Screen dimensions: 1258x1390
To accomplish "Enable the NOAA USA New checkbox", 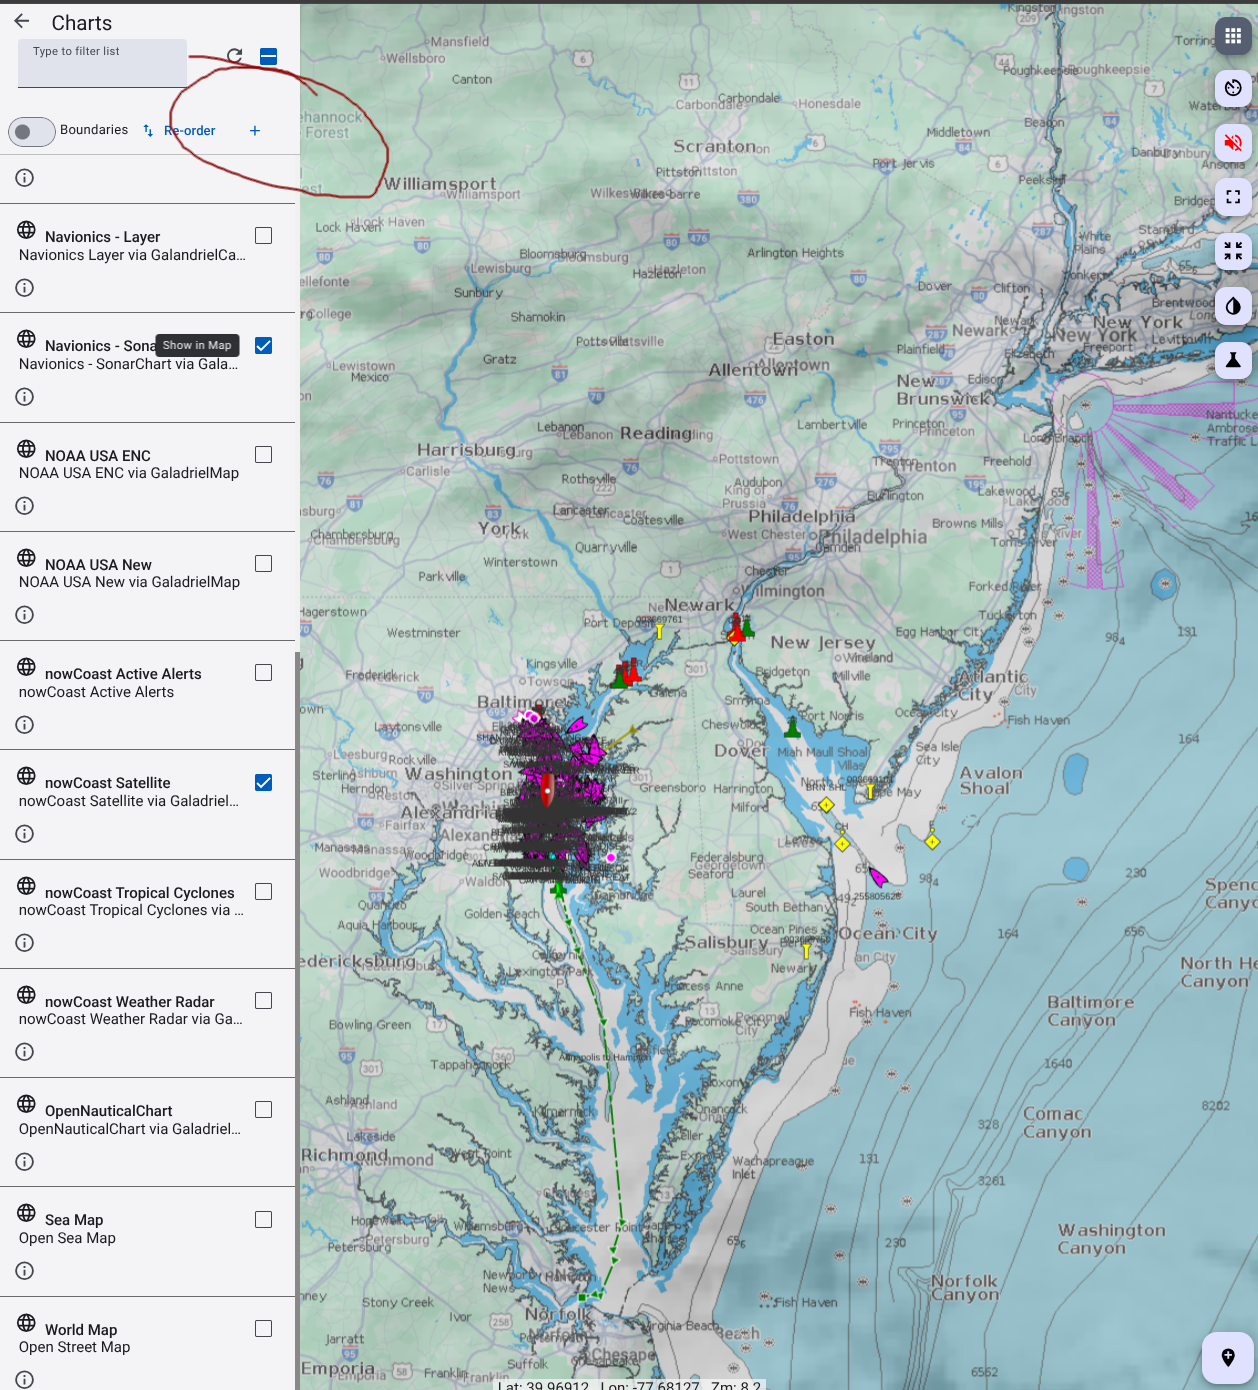I will pos(264,564).
